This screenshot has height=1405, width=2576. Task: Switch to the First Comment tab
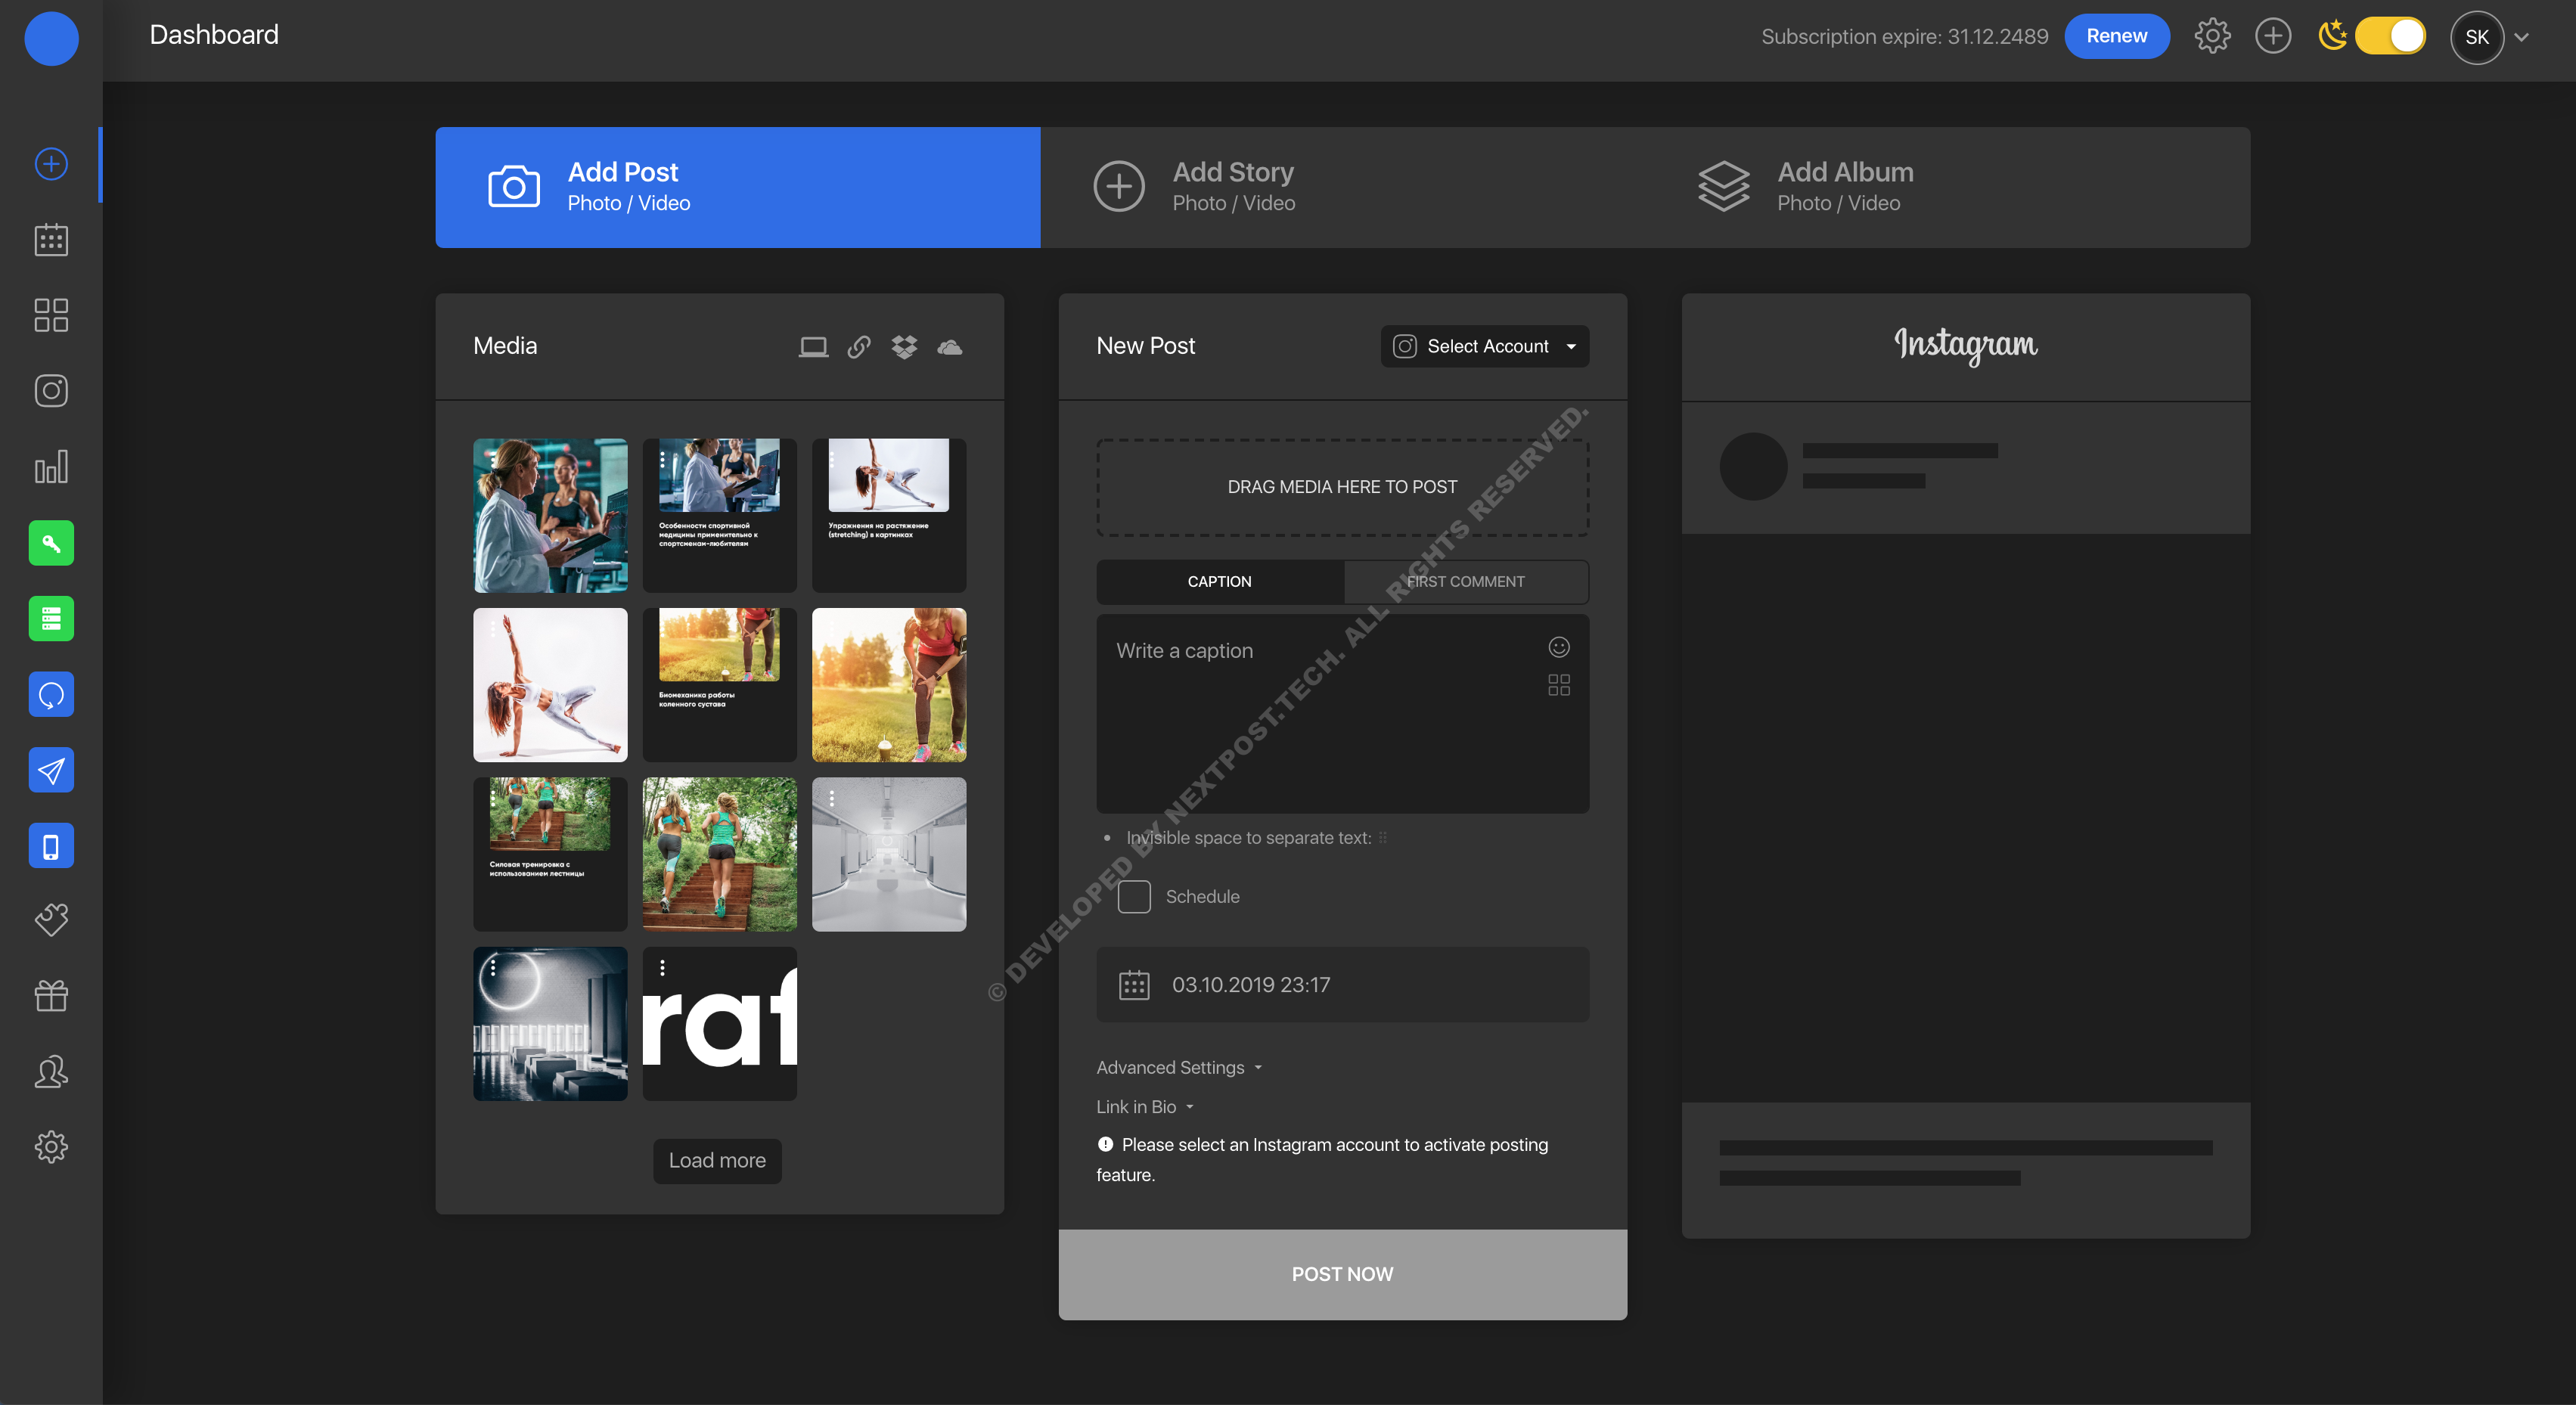click(x=1465, y=581)
